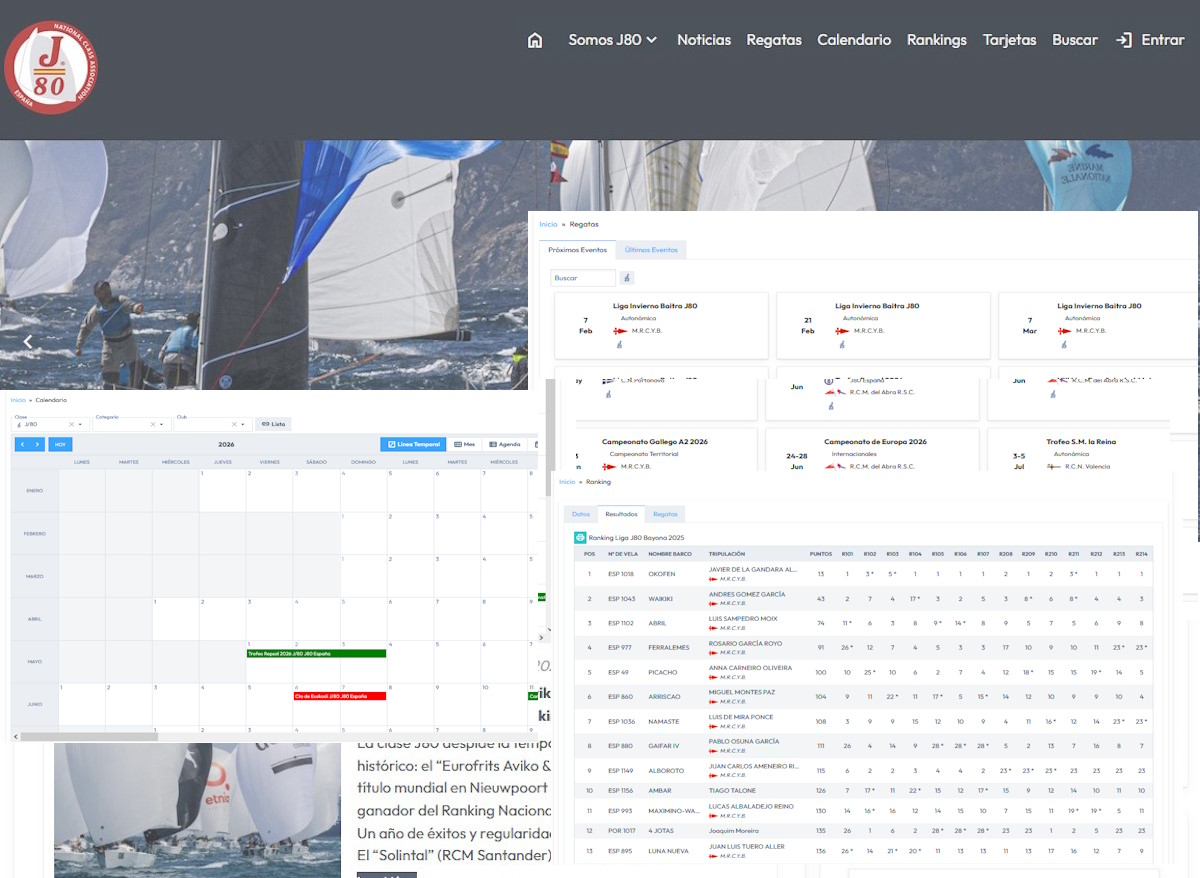1200x878 pixels.
Task: Click the home icon in the navbar
Action: 535,40
